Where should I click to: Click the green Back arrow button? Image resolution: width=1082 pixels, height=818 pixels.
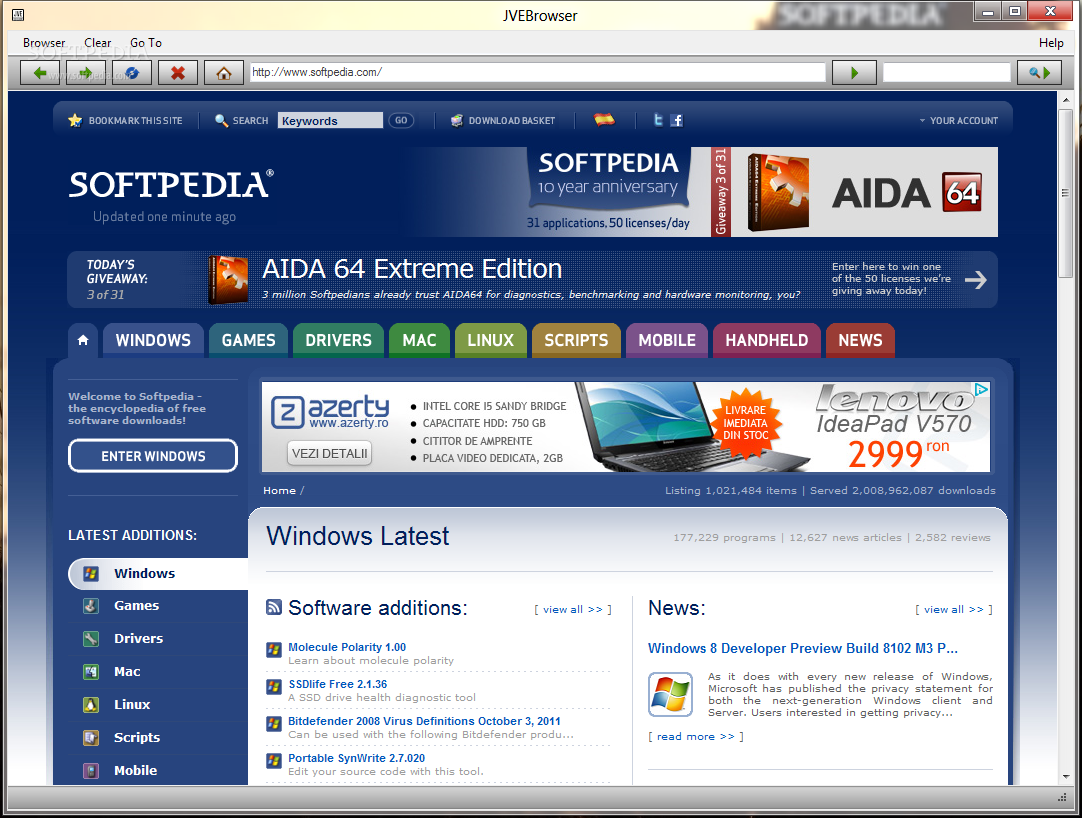click(40, 72)
